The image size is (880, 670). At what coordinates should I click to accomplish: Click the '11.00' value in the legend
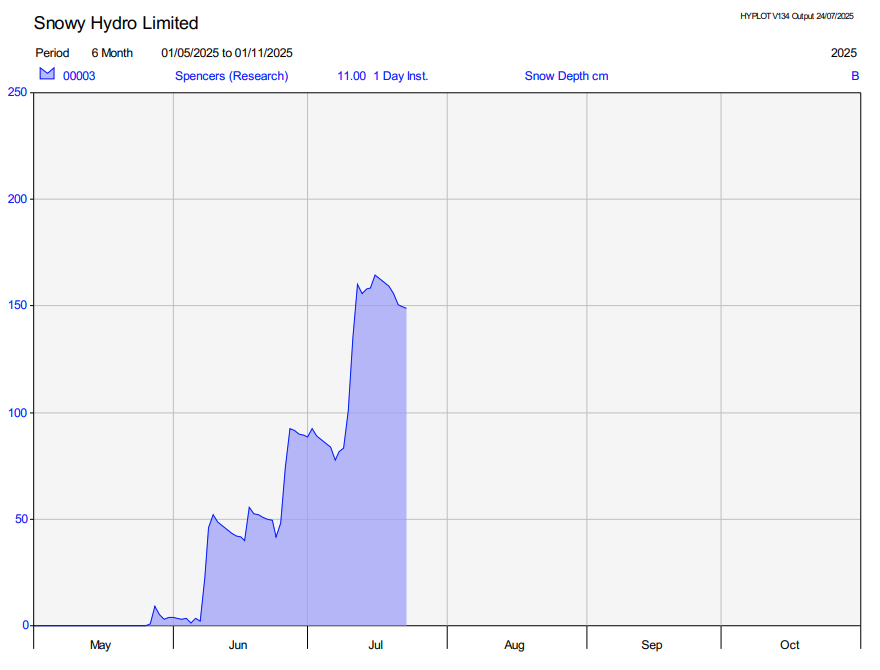[351, 76]
